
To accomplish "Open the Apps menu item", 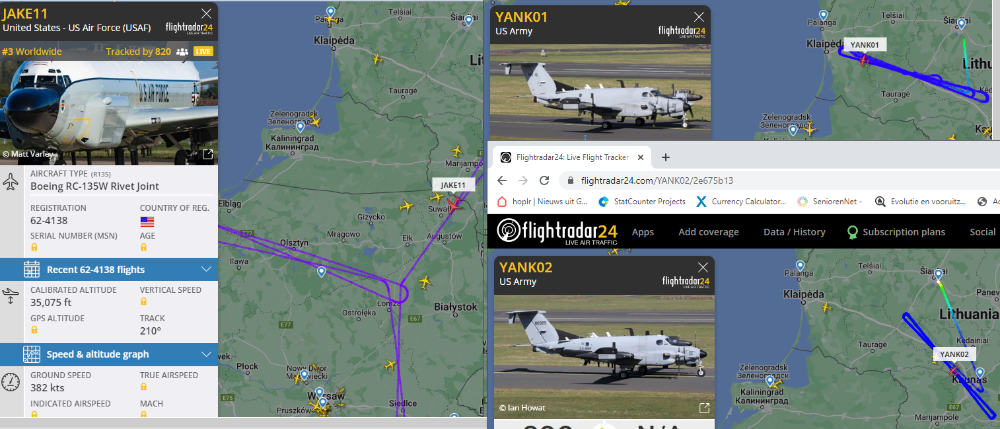I will (x=642, y=232).
